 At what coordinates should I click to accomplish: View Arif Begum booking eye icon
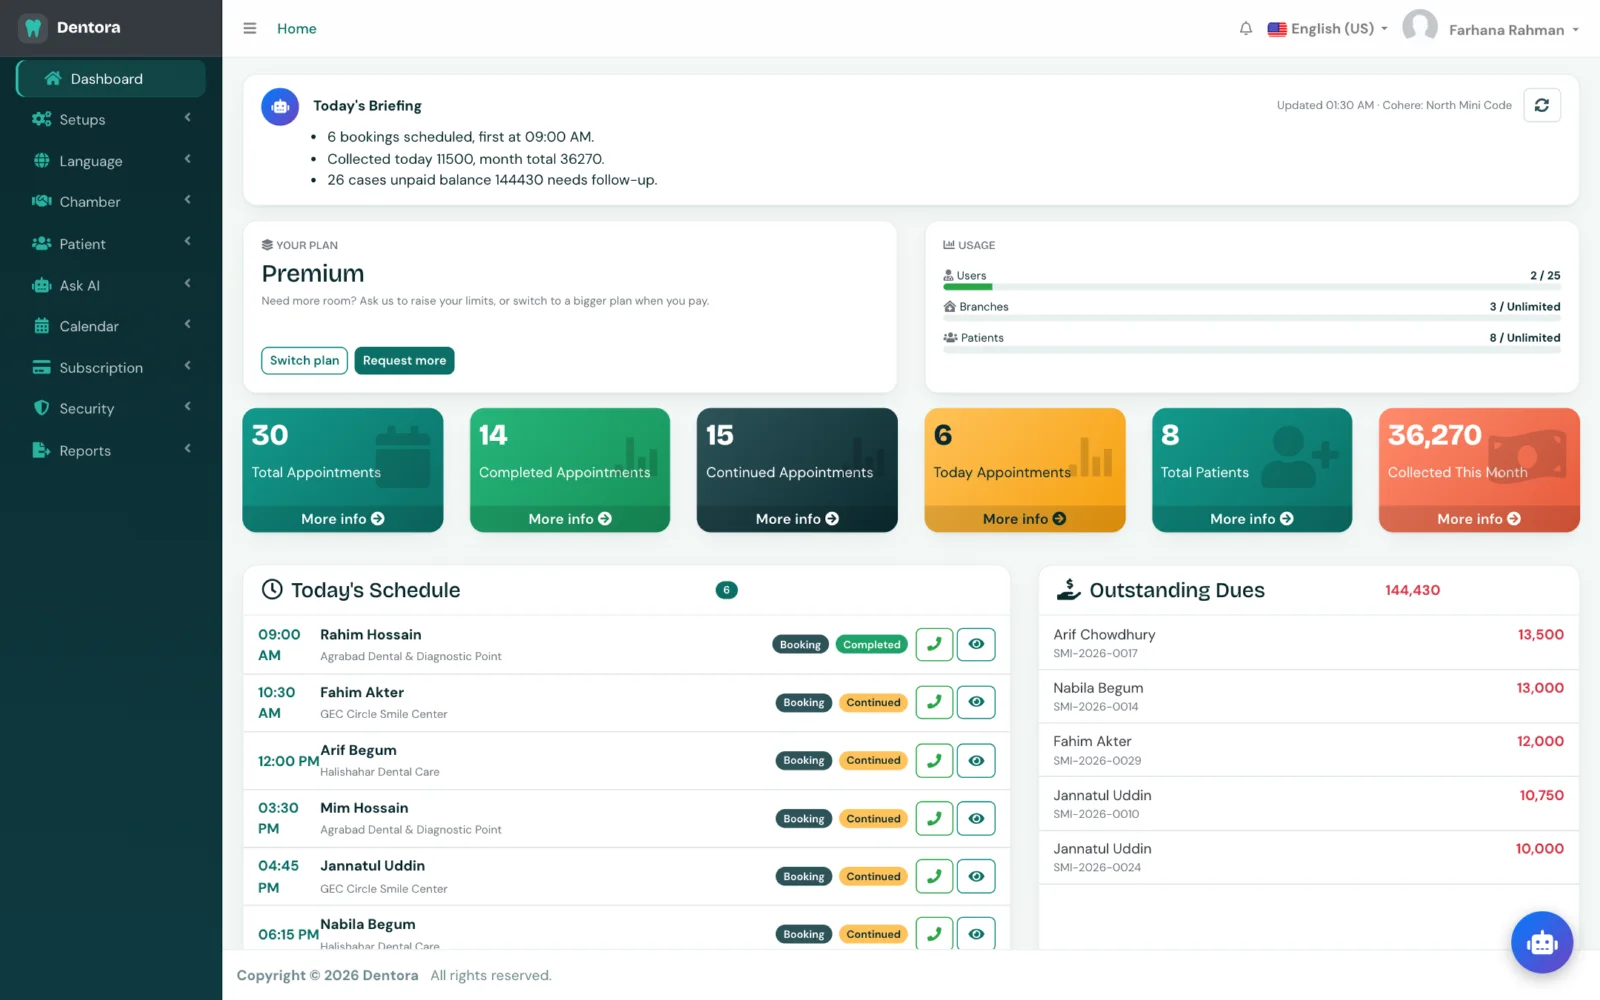point(976,760)
